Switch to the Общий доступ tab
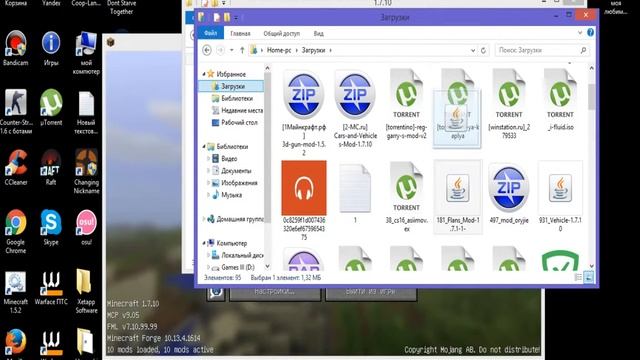Image resolution: width=640 pixels, height=360 pixels. click(x=282, y=33)
